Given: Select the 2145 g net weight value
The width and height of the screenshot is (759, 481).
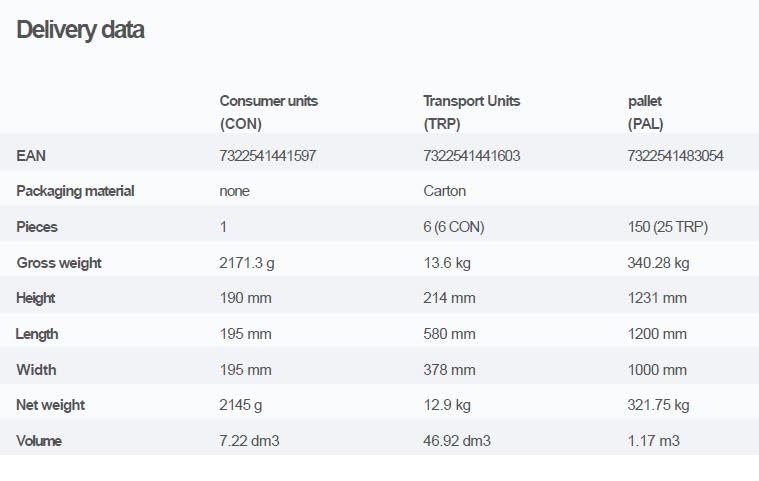Looking at the screenshot, I should click(x=240, y=405).
